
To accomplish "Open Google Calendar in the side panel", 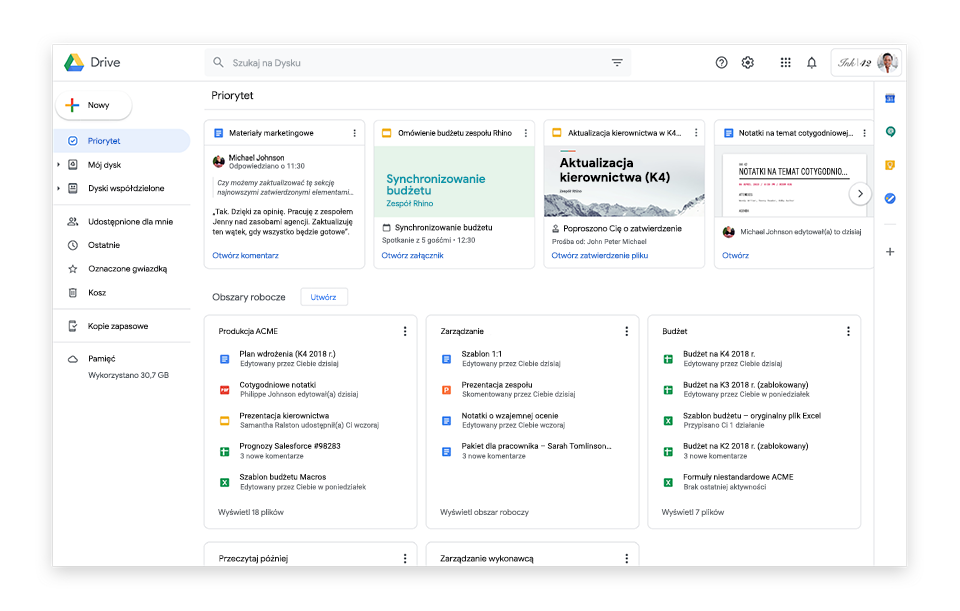I will pos(890,99).
